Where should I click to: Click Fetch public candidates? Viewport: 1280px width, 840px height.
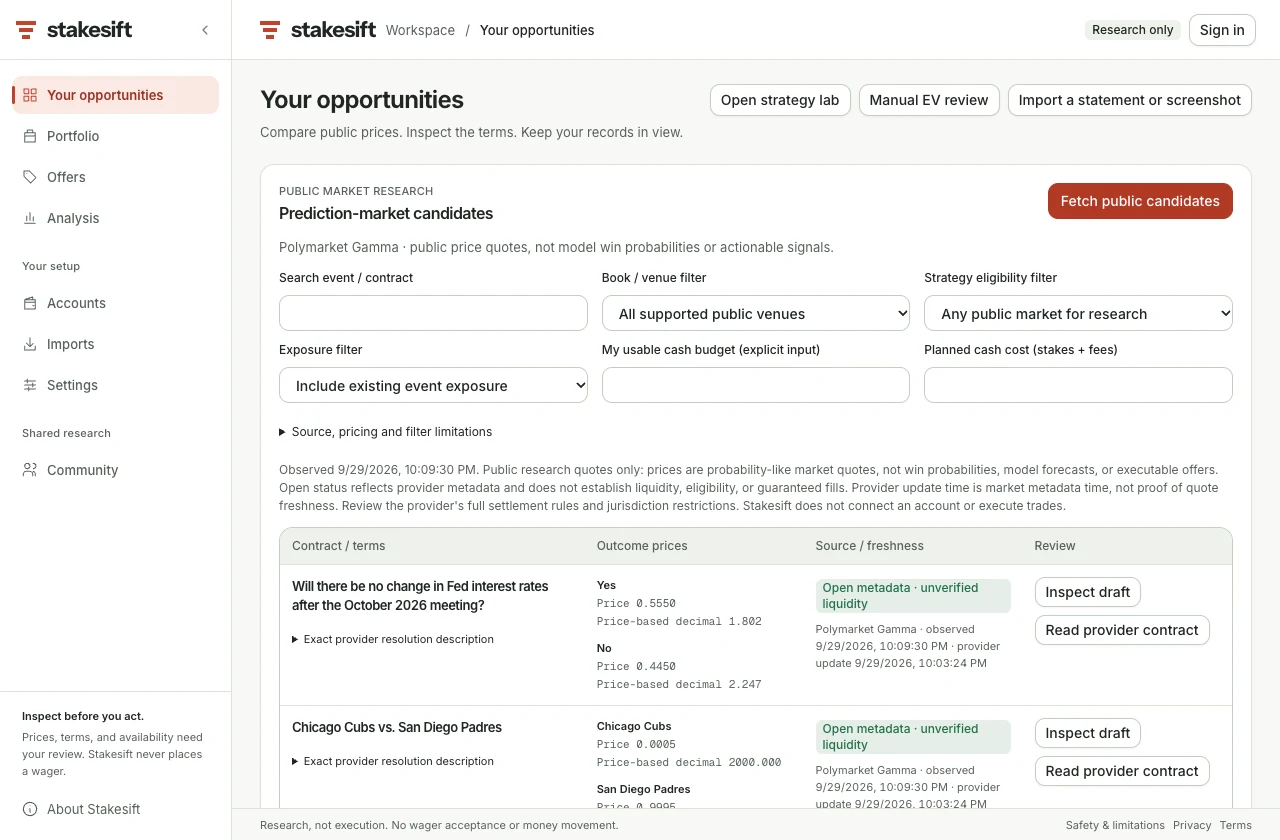pyautogui.click(x=1140, y=201)
